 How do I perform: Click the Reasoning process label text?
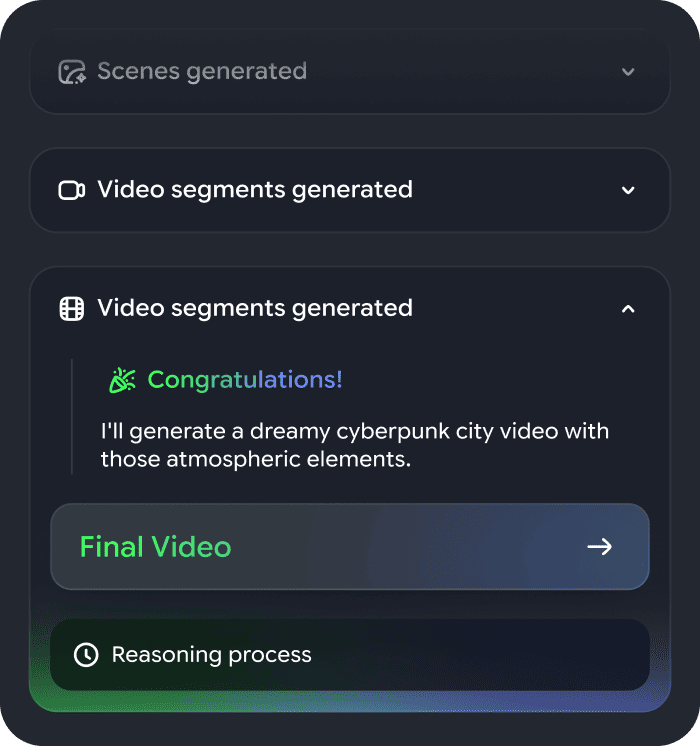pos(212,655)
